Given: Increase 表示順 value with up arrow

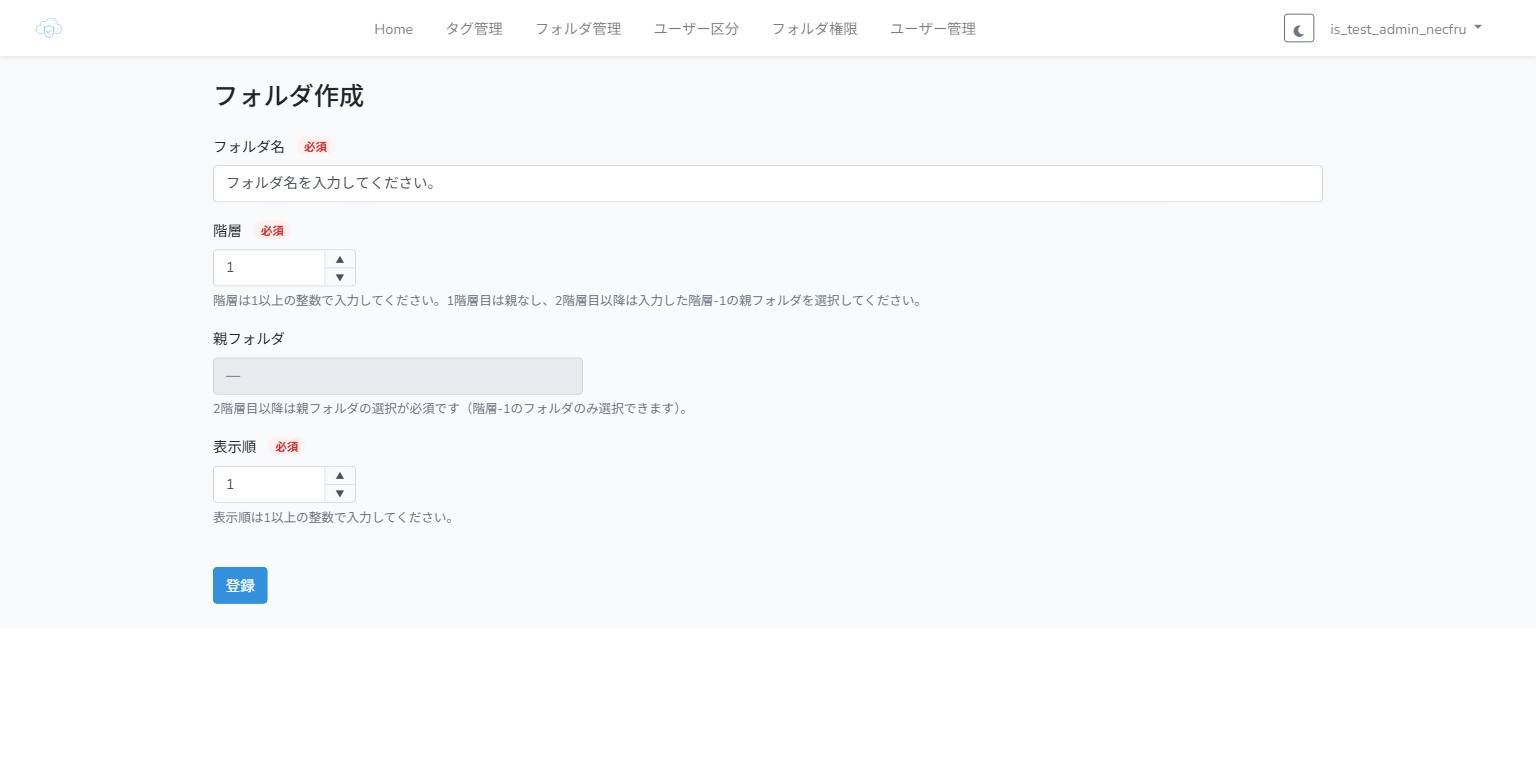Looking at the screenshot, I should pyautogui.click(x=340, y=475).
